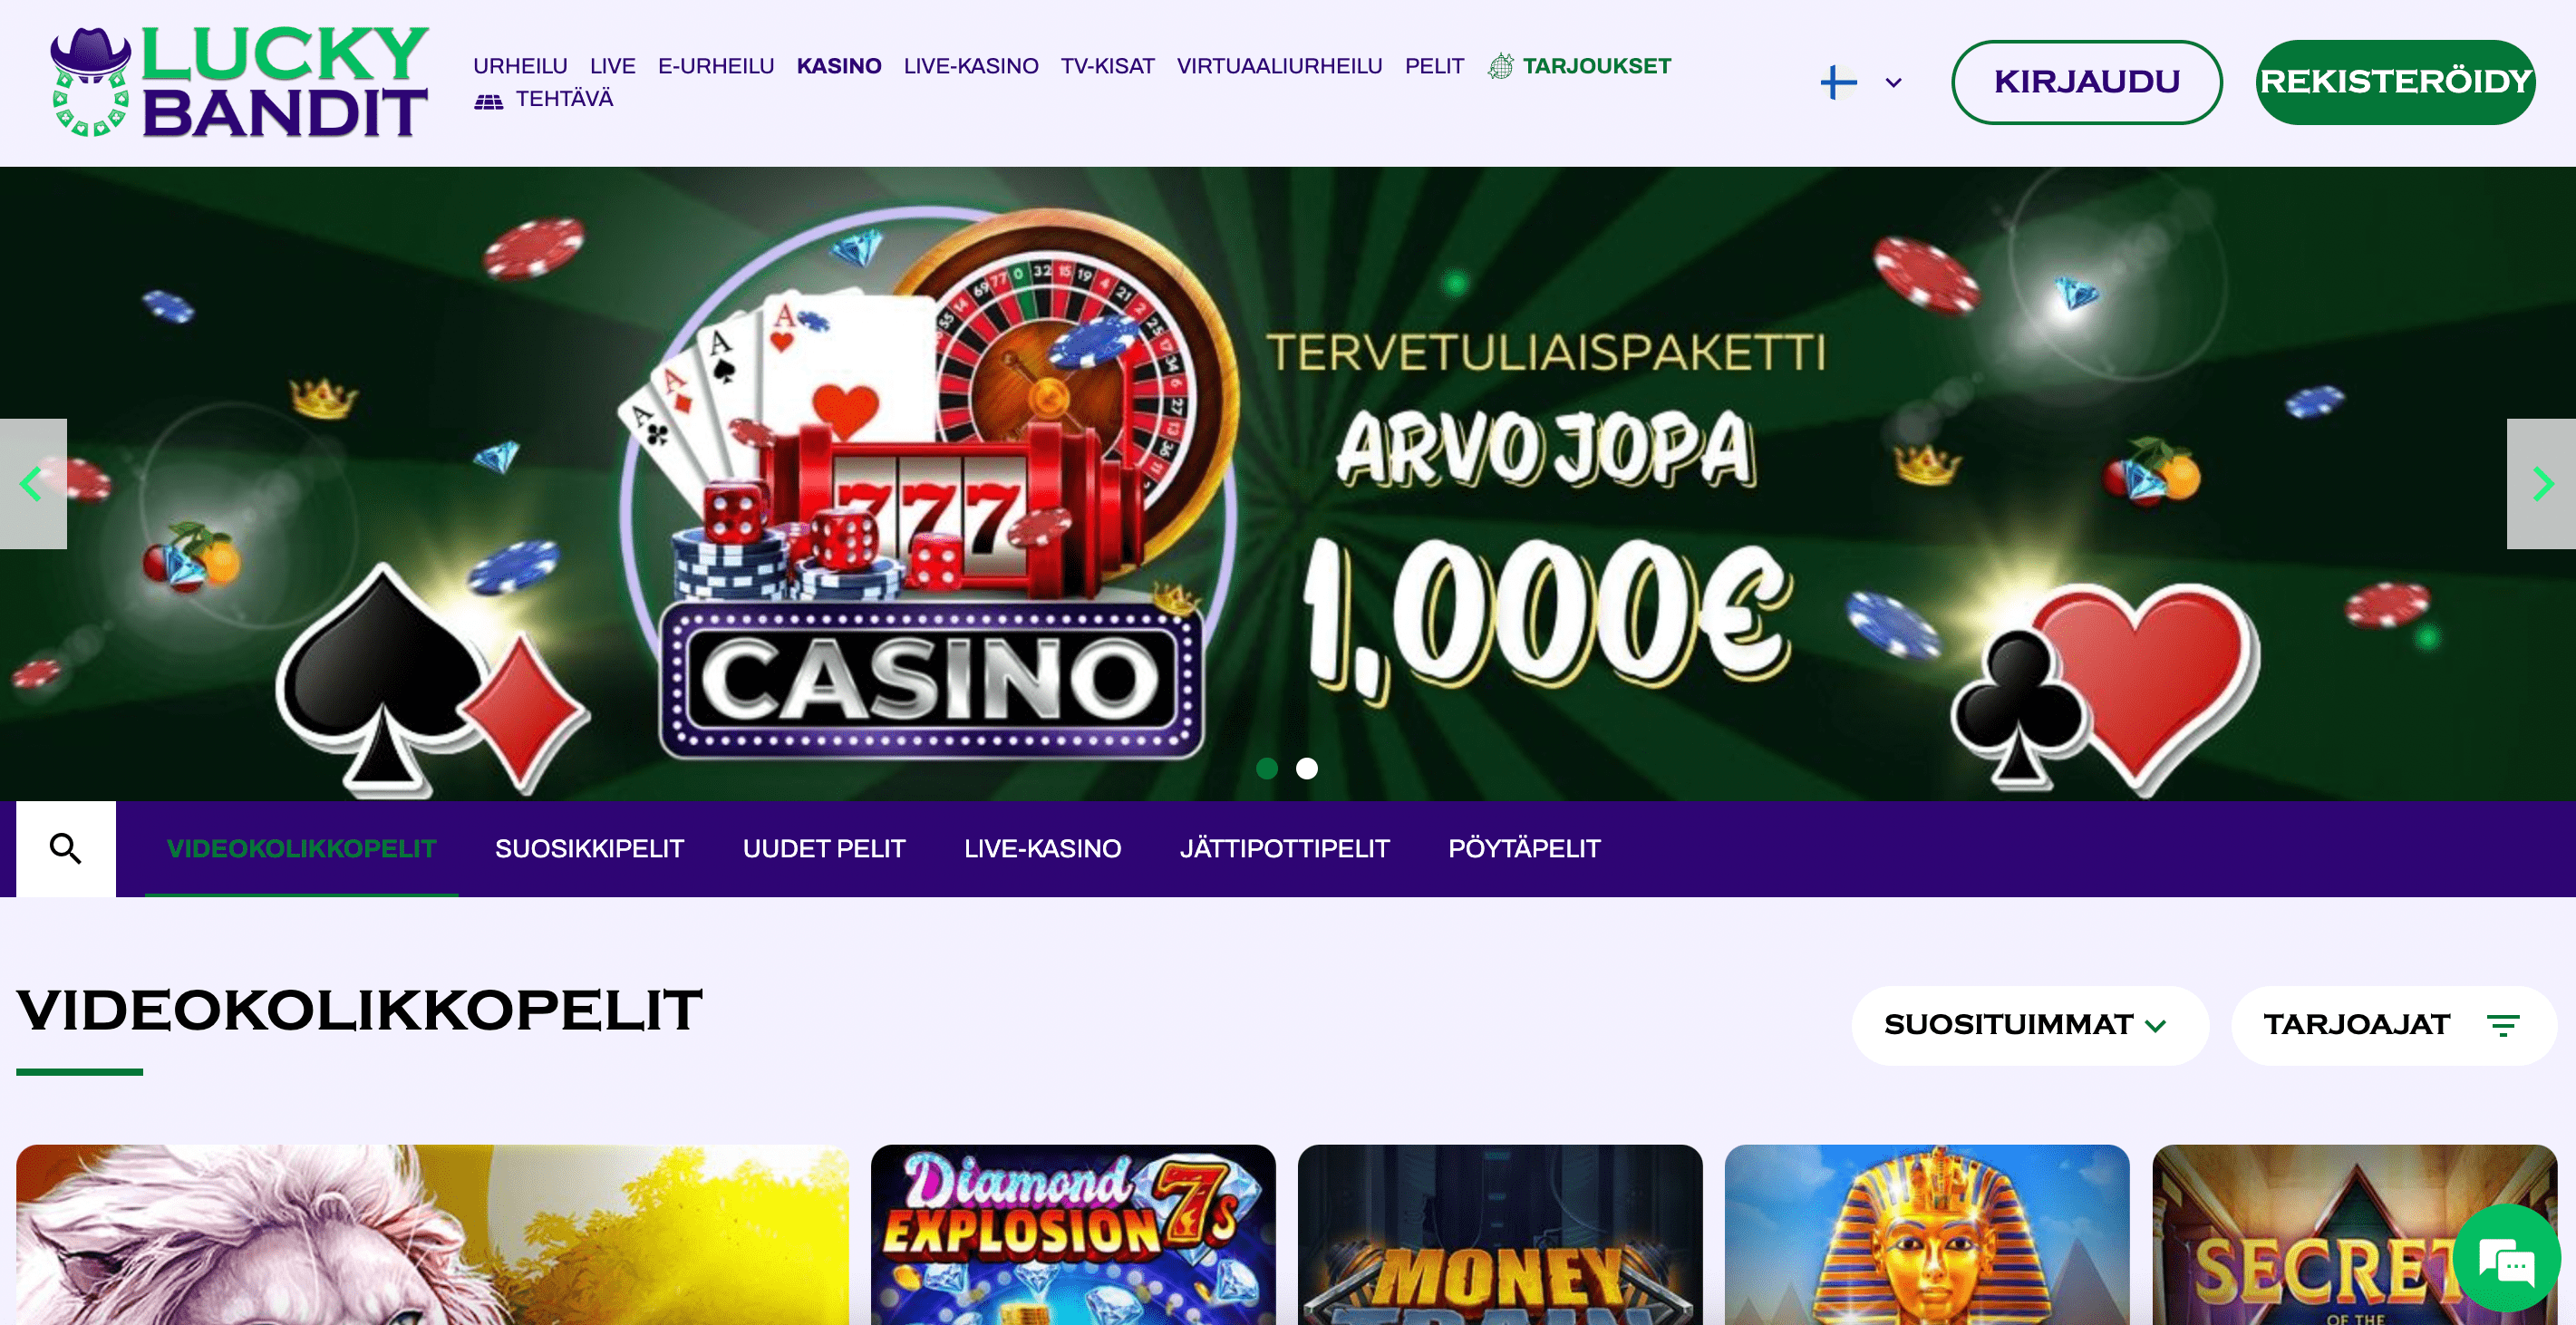Expand the language chevron dropdown
Viewport: 2576px width, 1325px height.
pos(1893,83)
